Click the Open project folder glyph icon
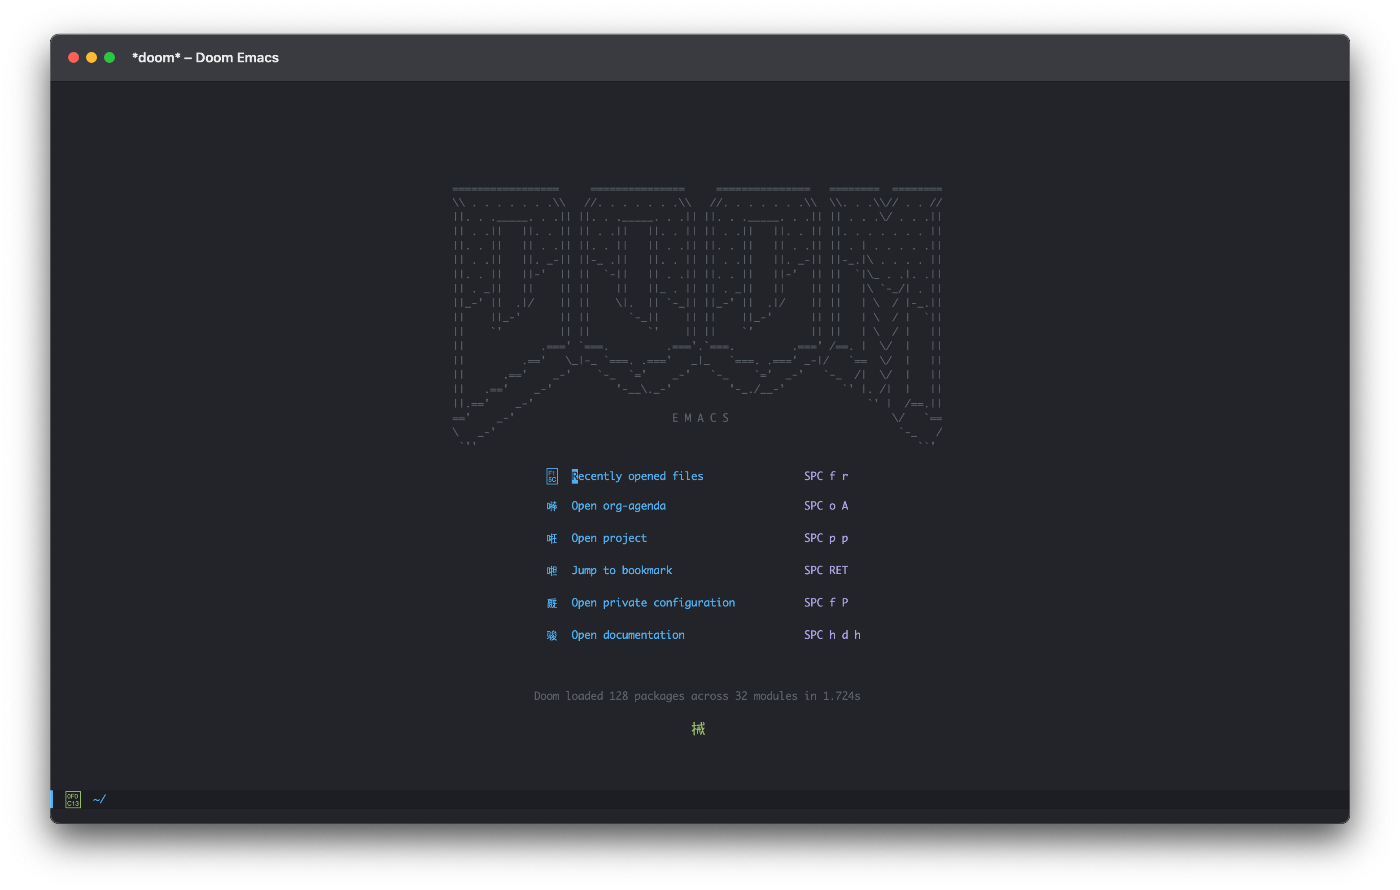The image size is (1400, 890). [550, 538]
